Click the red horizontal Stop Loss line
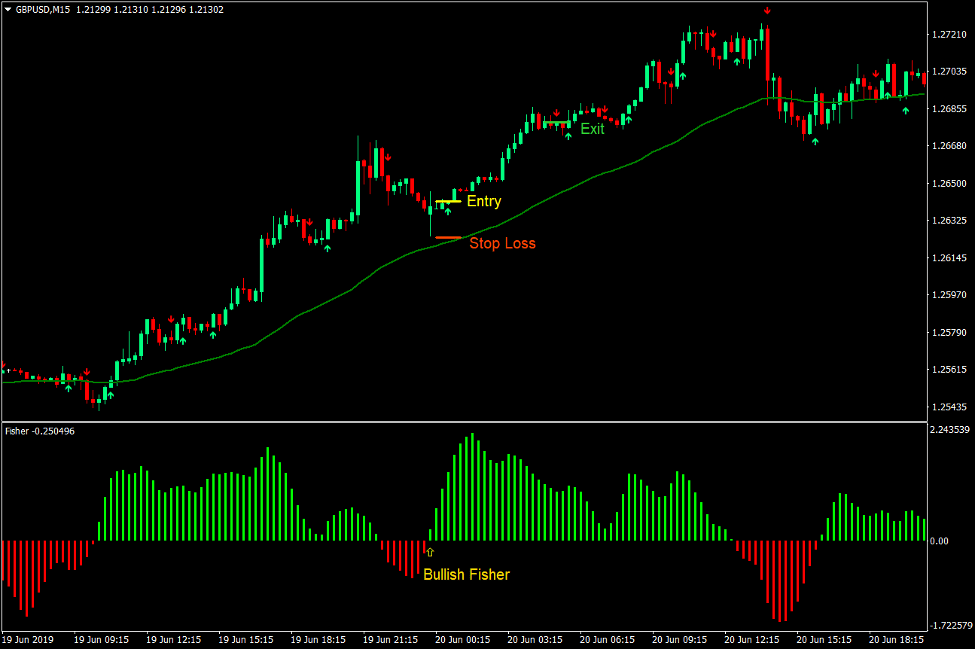The width and height of the screenshot is (977, 650). pyautogui.click(x=448, y=238)
